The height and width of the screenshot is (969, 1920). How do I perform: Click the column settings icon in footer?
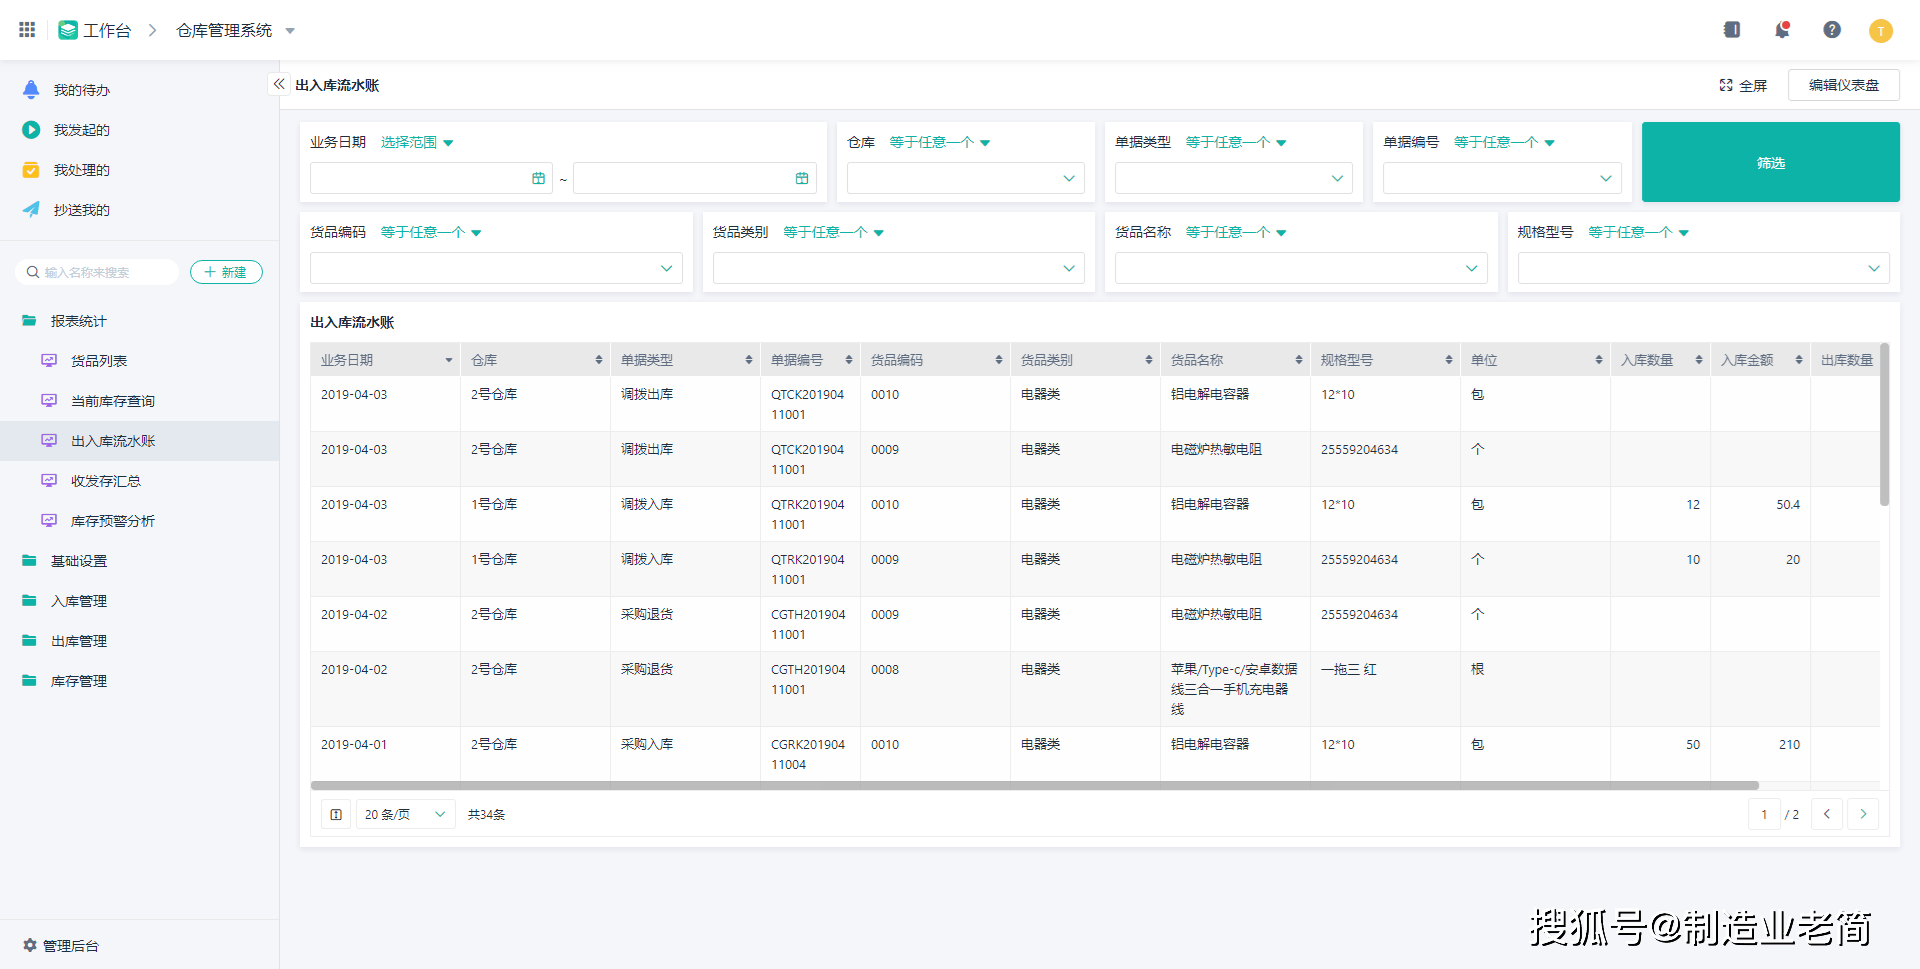[x=336, y=814]
